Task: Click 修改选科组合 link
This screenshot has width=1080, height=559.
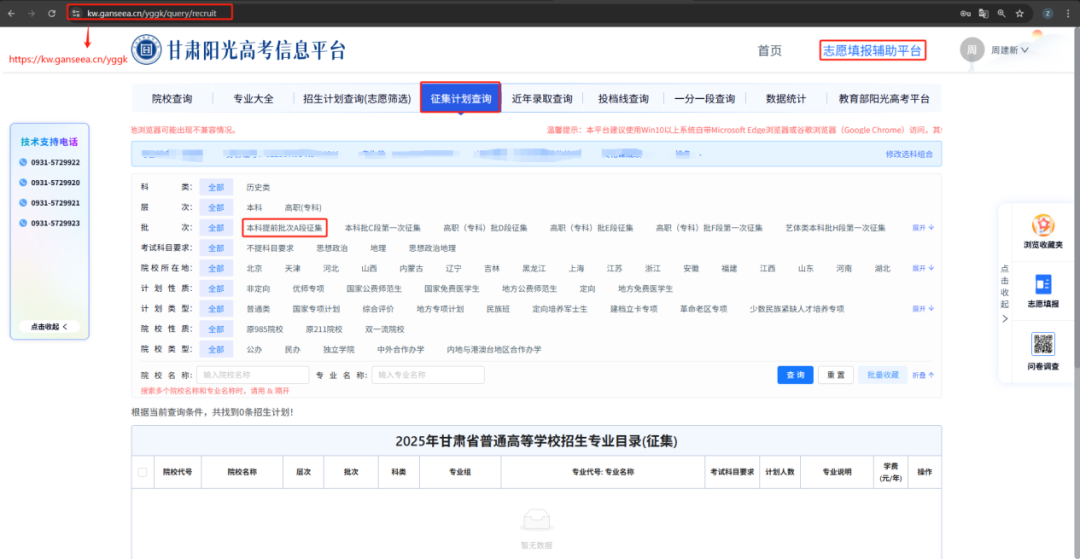Action: click(909, 154)
